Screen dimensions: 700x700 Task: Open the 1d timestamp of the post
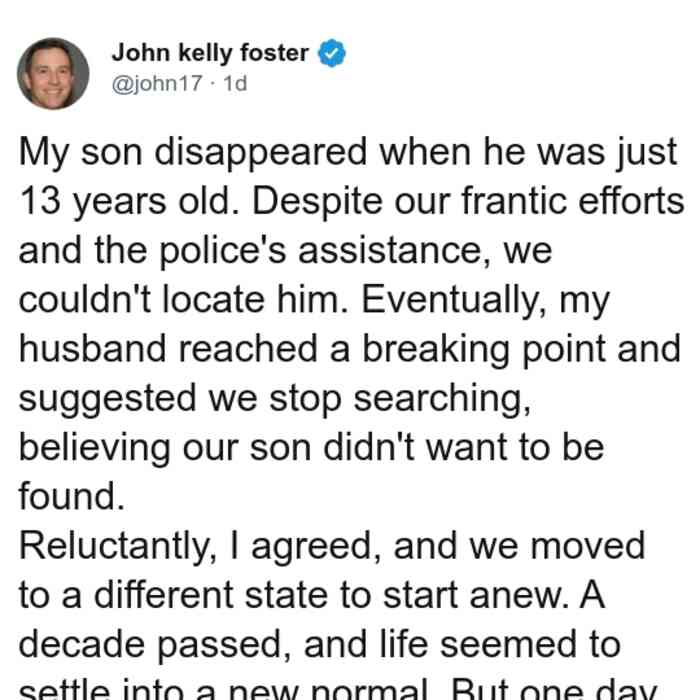235,83
